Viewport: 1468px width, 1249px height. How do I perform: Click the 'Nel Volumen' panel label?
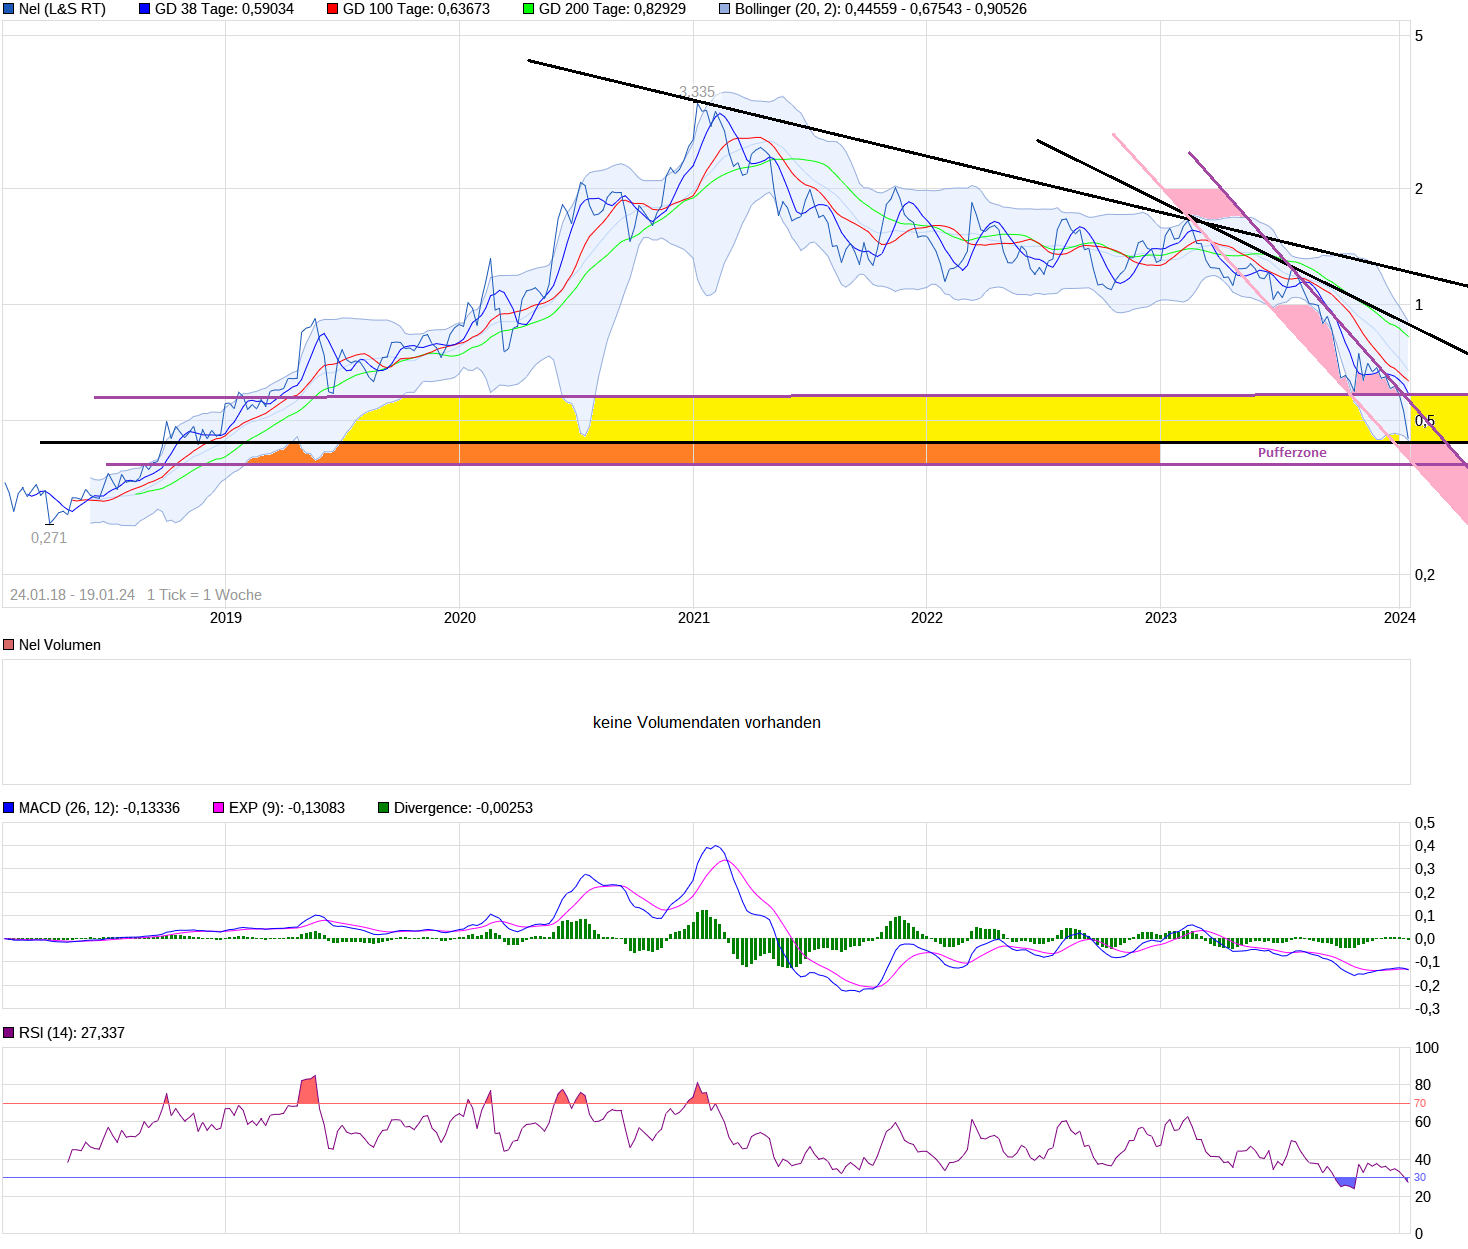[60, 645]
